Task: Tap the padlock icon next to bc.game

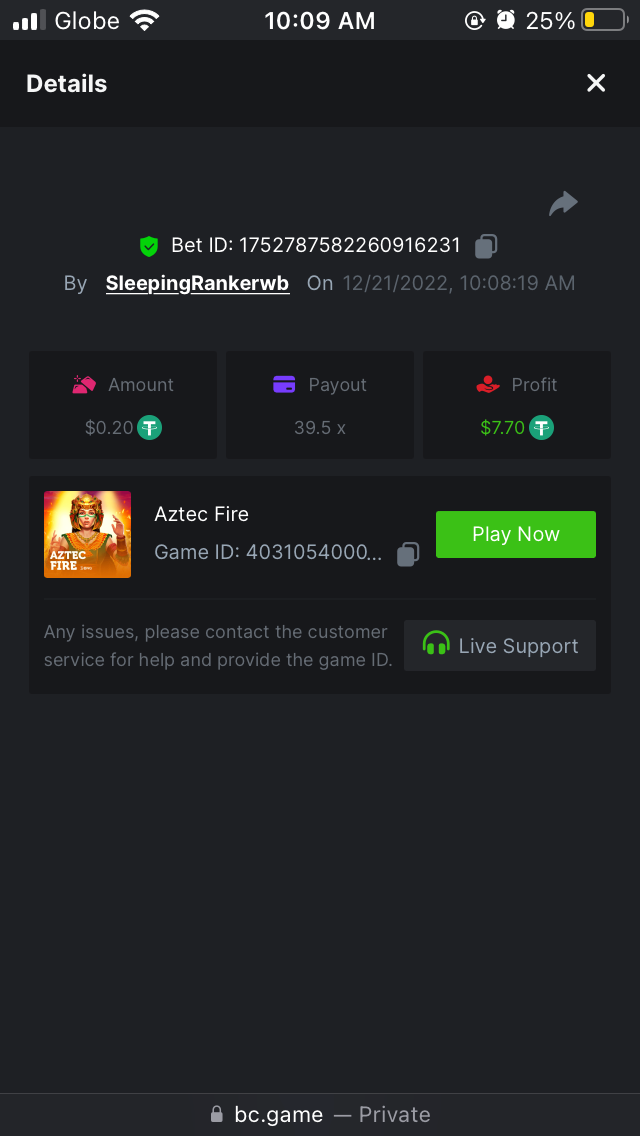Action: [216, 1114]
